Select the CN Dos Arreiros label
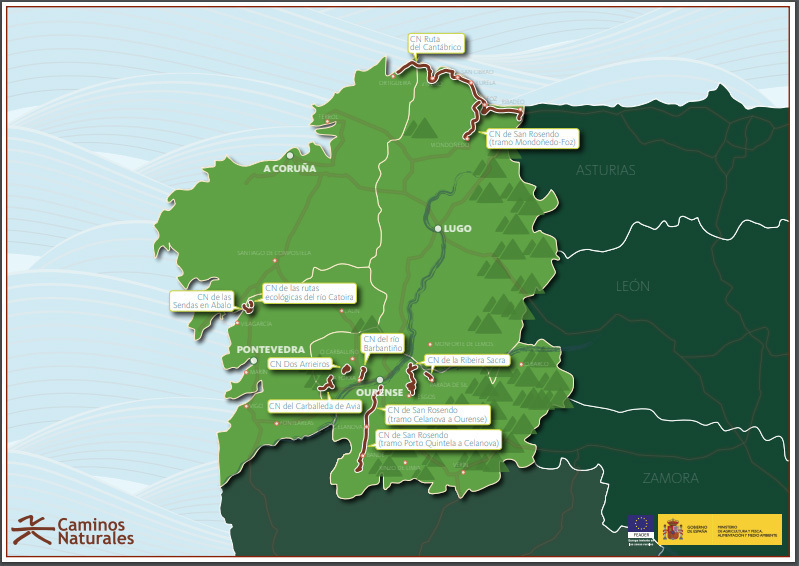This screenshot has height=566, width=799. click(299, 364)
